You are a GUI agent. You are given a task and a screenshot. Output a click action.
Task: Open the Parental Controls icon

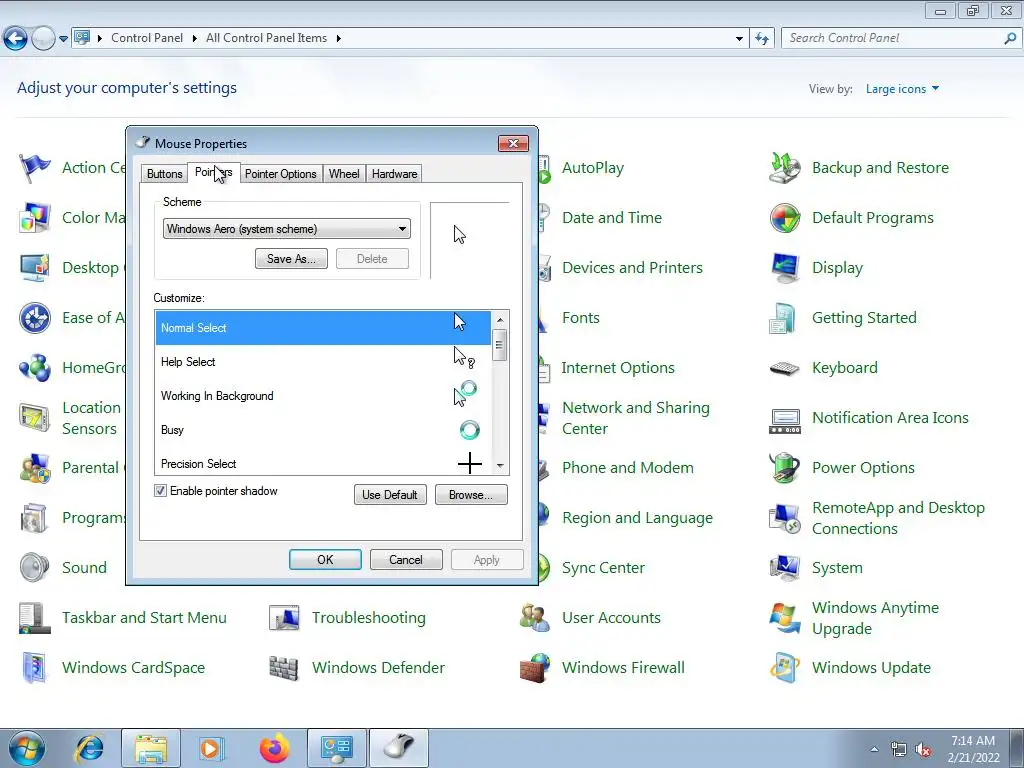35,468
